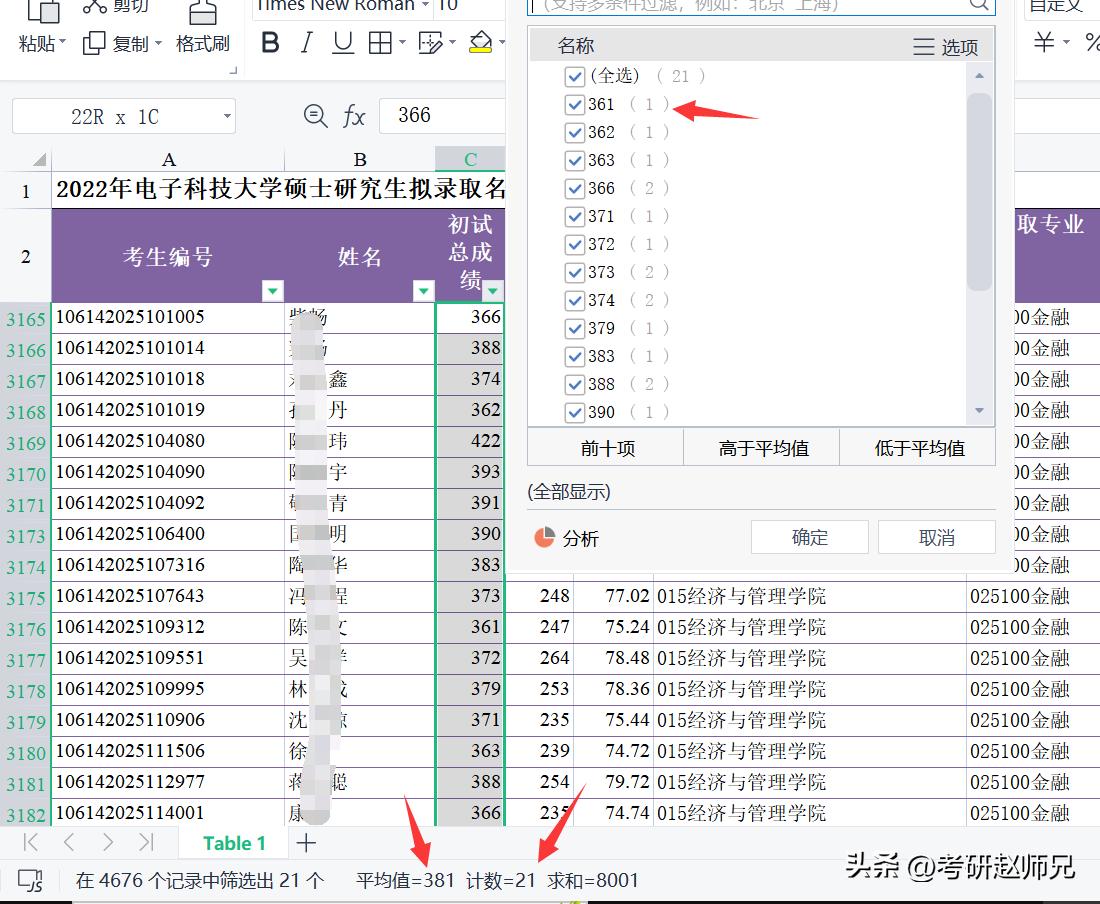Click the 格式刷 (Format Painter) icon
The image size is (1100, 904).
pyautogui.click(x=203, y=18)
